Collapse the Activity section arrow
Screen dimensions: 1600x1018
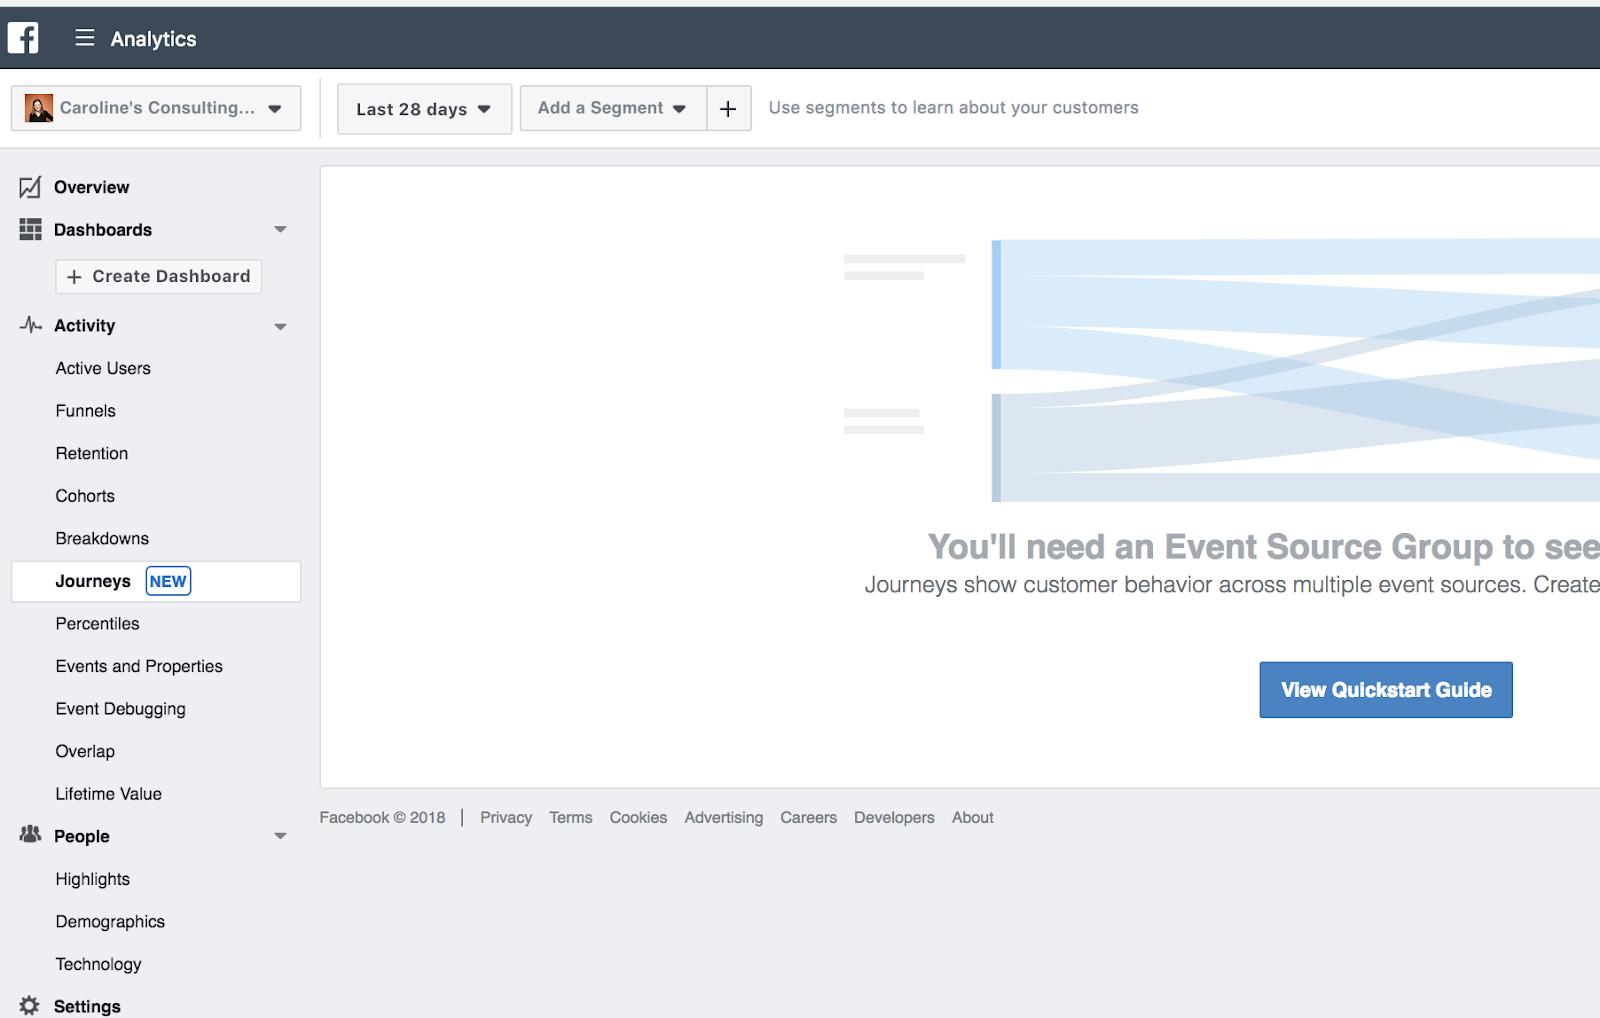tap(281, 326)
